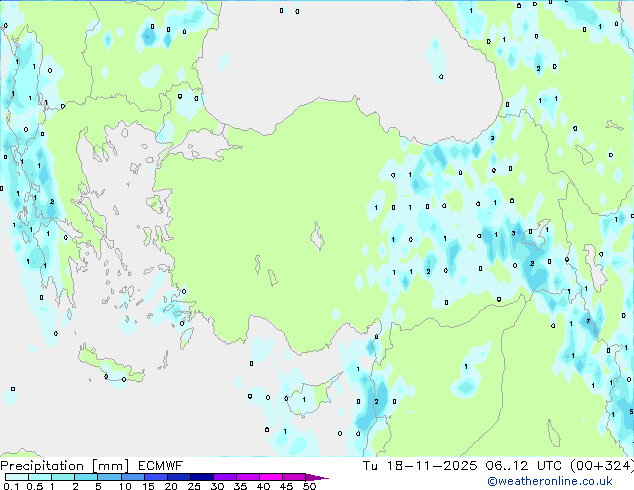
Task: Select the 5–10 mm legend swatch
Action: [x=109, y=477]
